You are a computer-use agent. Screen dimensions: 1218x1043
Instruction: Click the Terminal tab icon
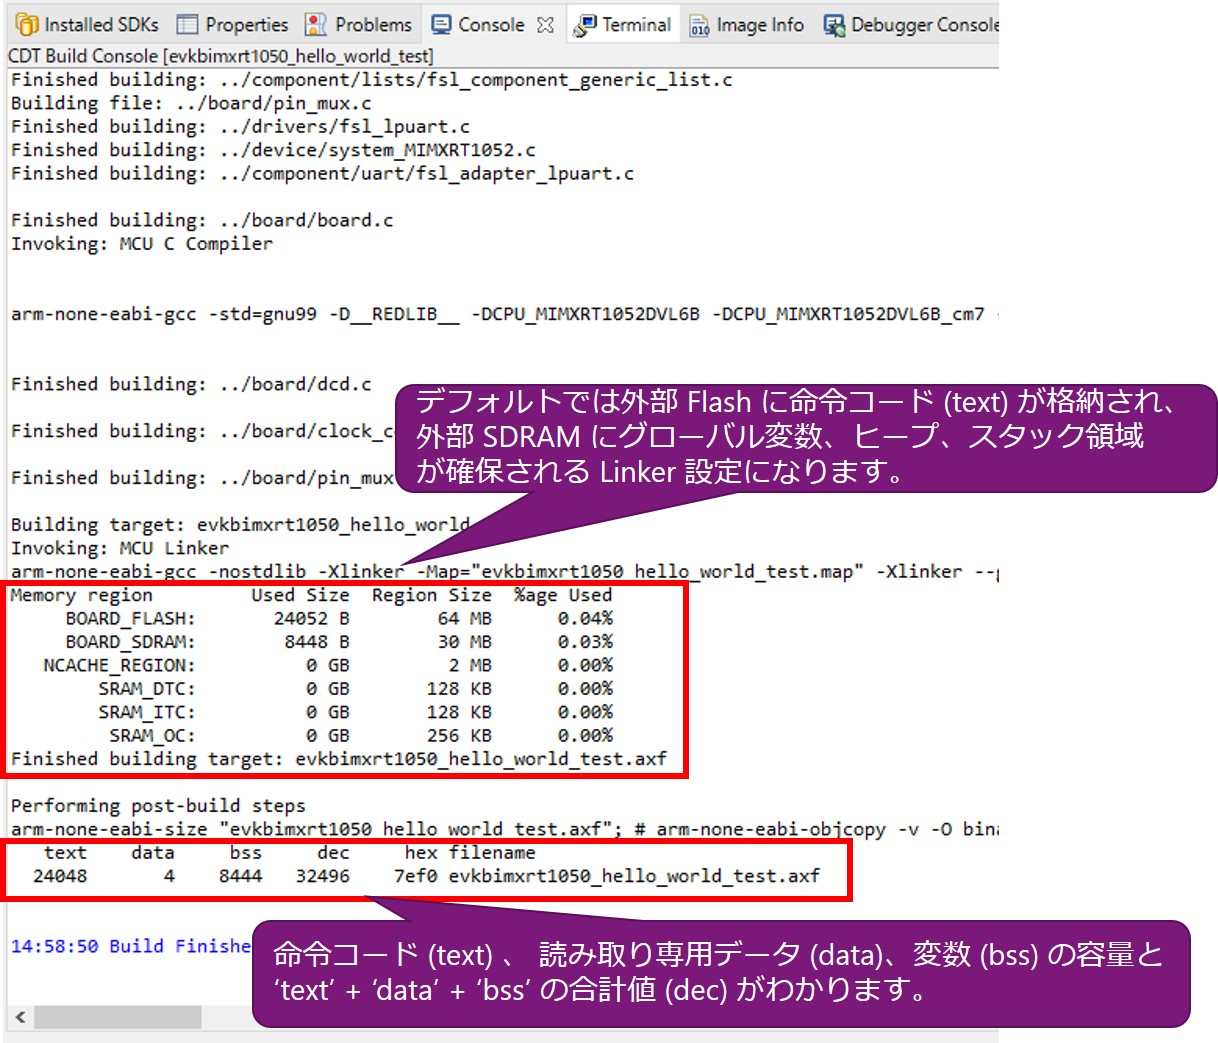(585, 25)
